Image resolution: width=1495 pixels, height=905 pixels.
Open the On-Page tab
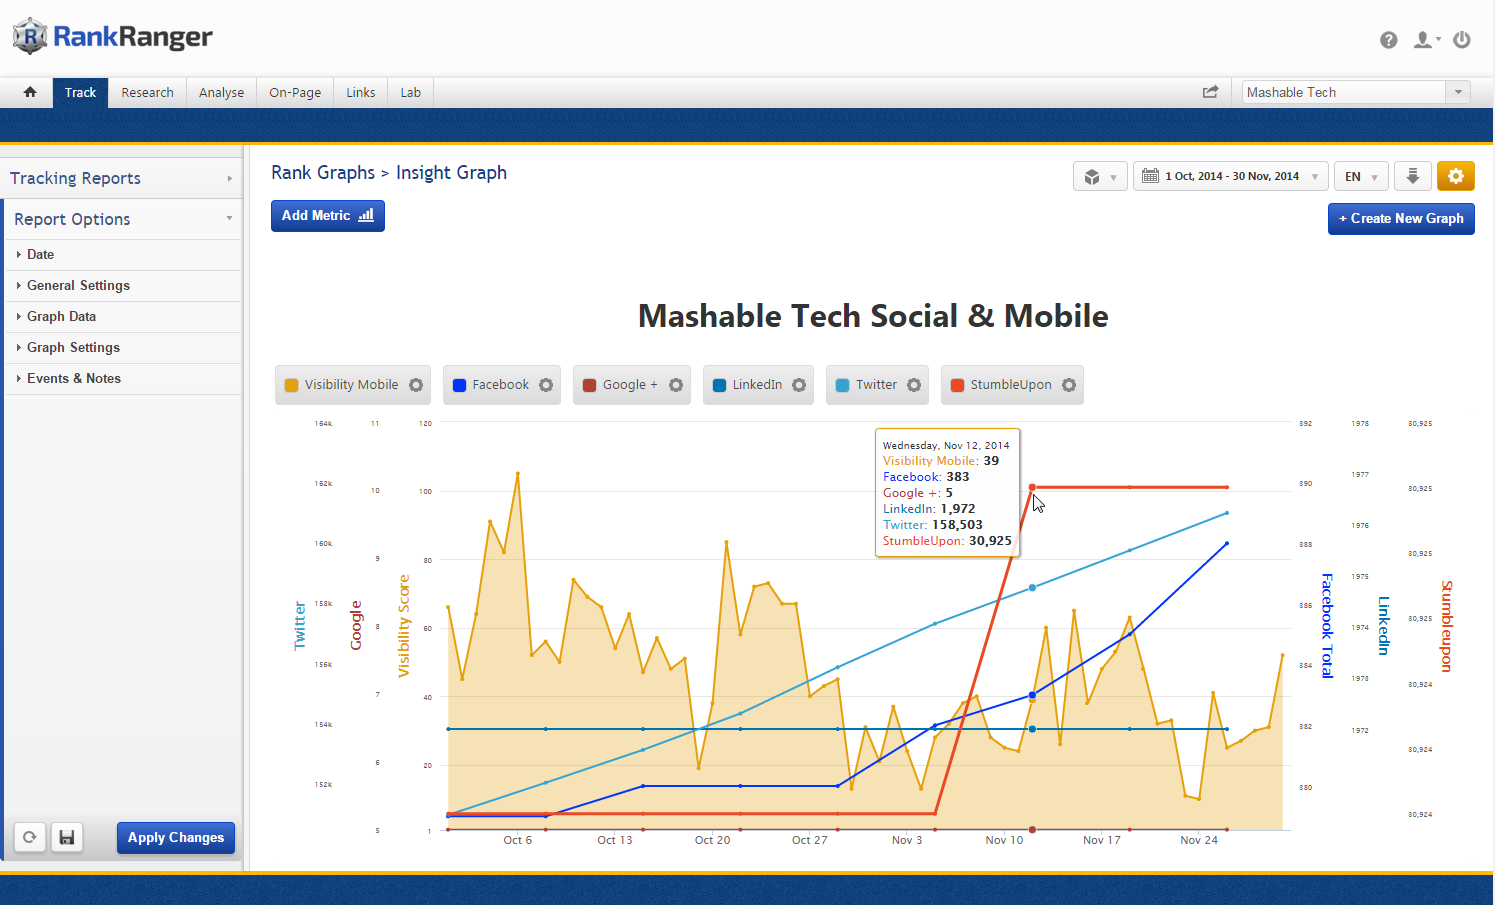pyautogui.click(x=295, y=92)
